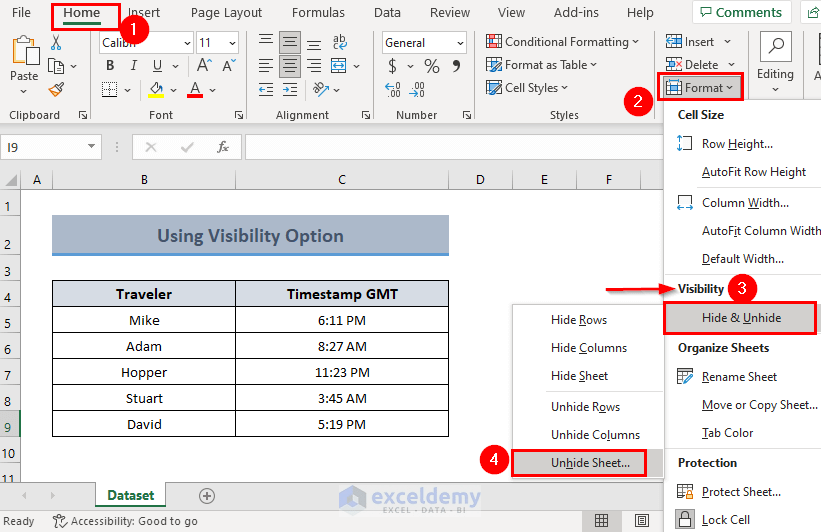This screenshot has width=821, height=532.
Task: Click the Paste clipboard icon
Action: click(24, 52)
